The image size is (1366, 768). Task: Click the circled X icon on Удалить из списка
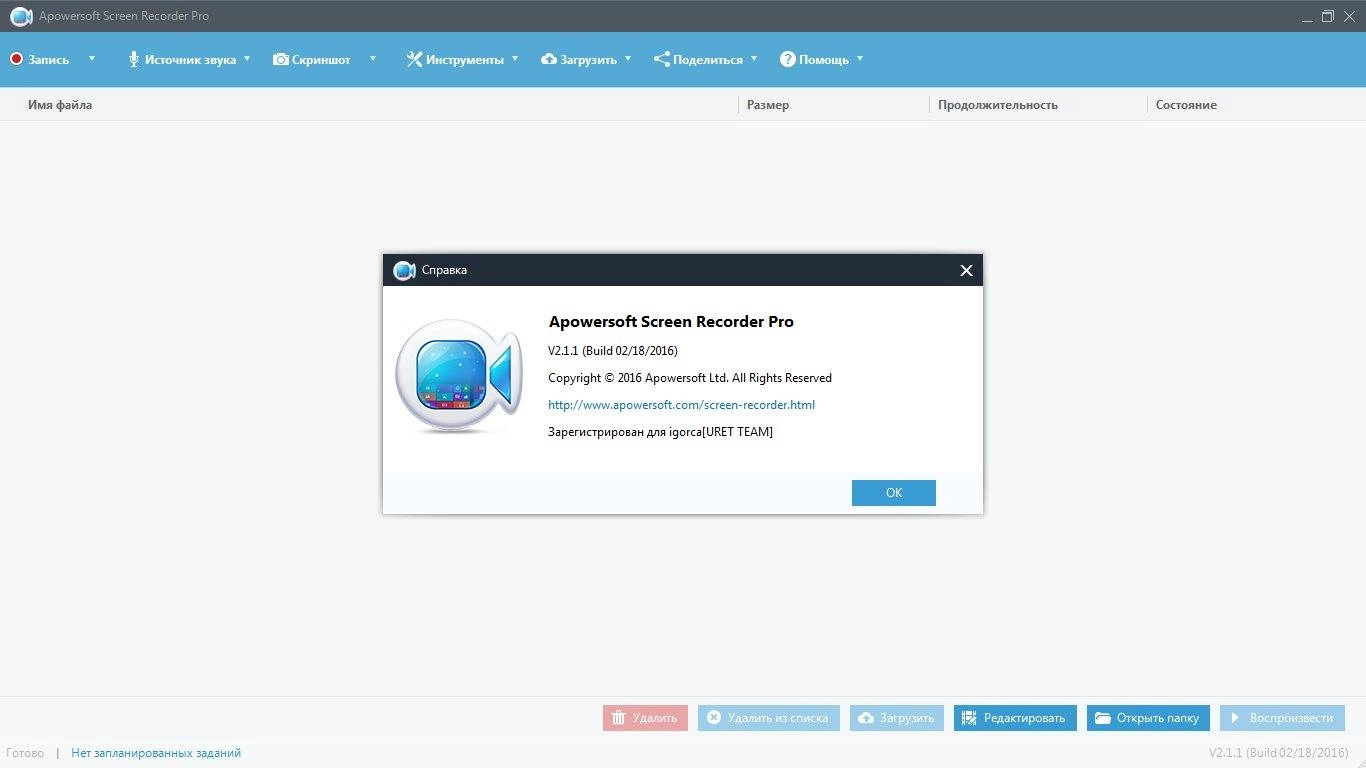[x=714, y=718]
